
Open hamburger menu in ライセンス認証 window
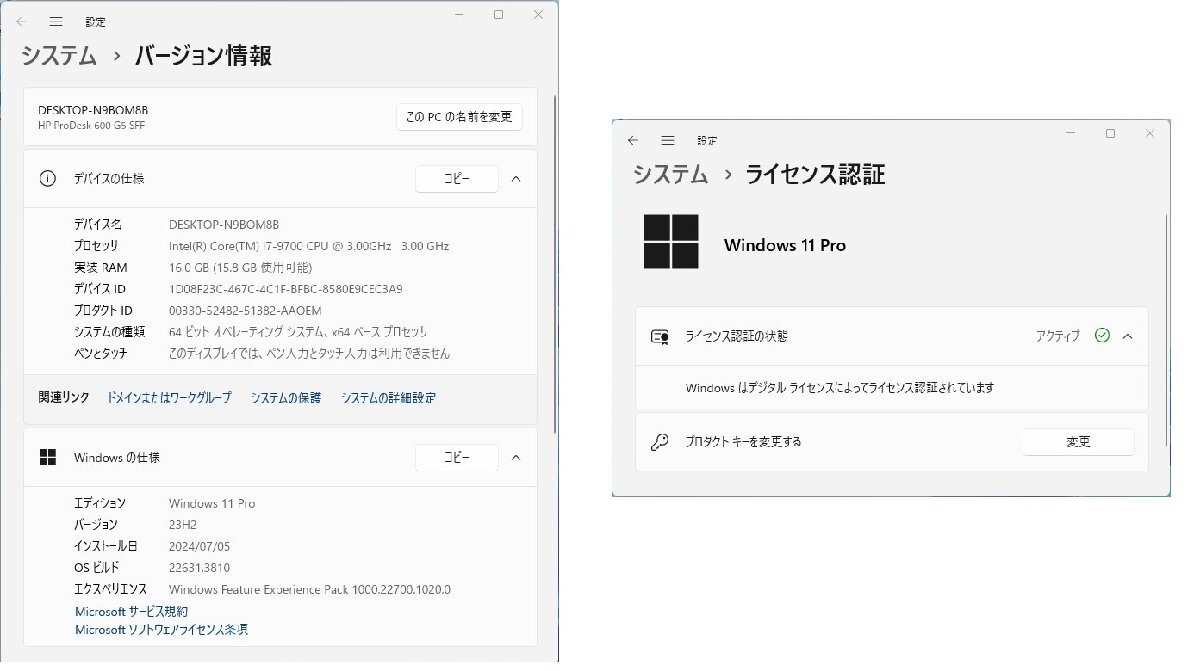pos(668,141)
